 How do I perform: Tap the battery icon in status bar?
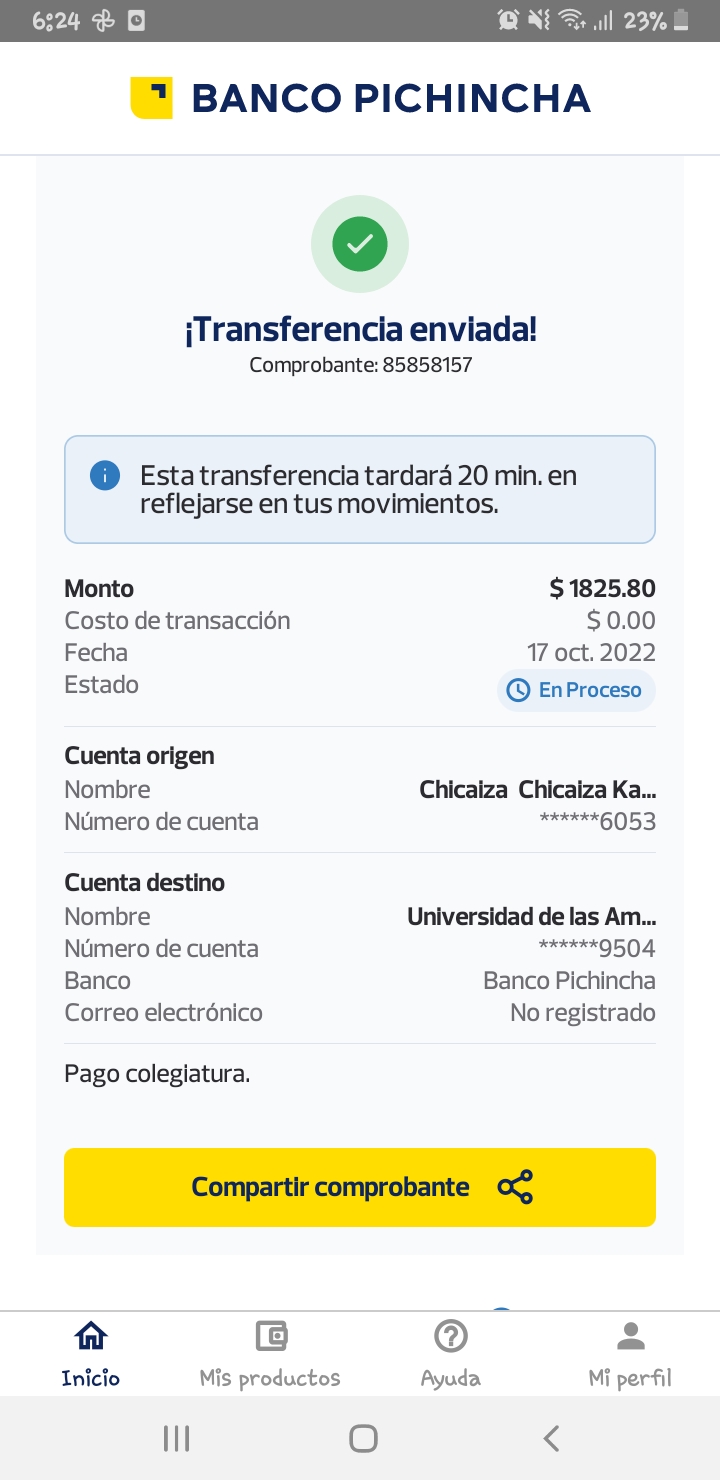click(x=681, y=20)
